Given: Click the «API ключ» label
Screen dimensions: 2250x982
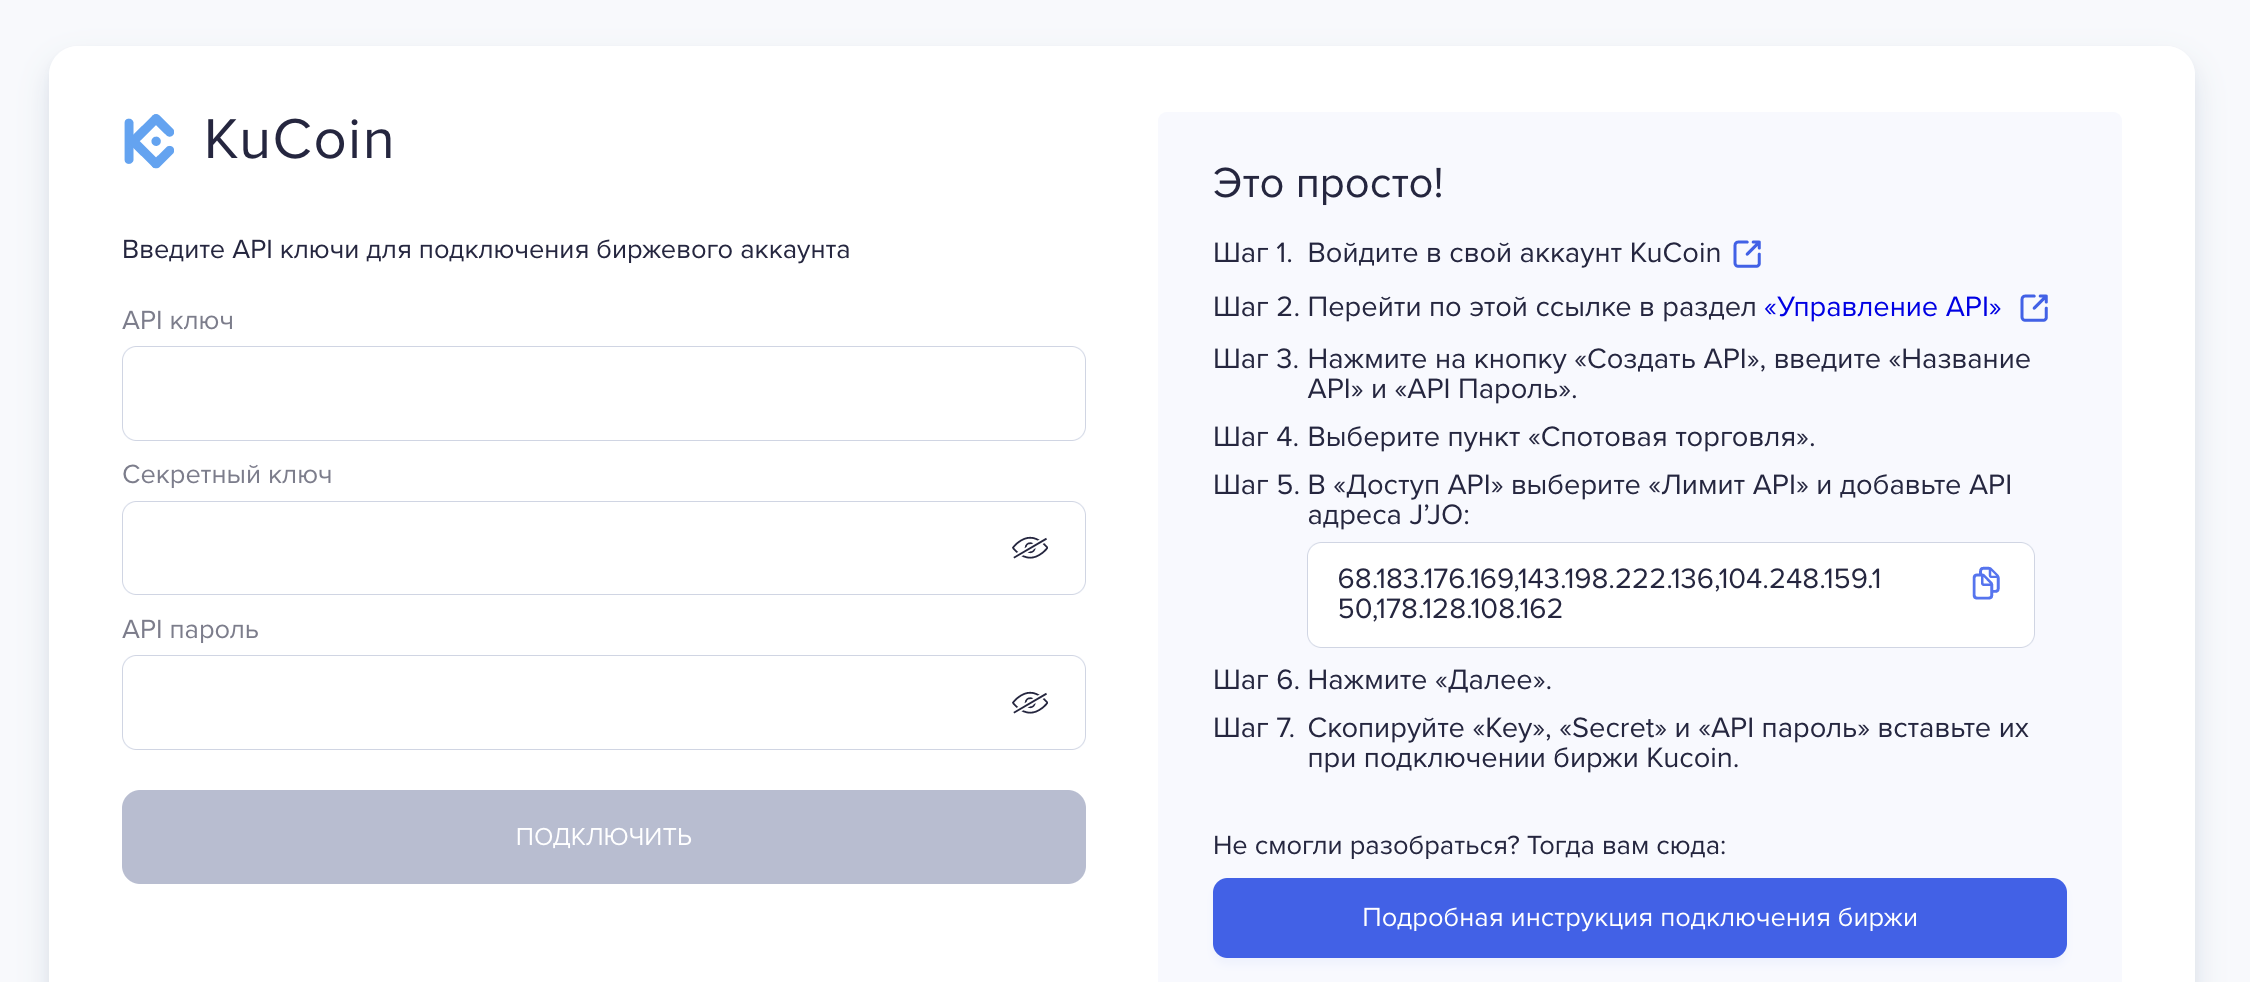Looking at the screenshot, I should click(178, 321).
